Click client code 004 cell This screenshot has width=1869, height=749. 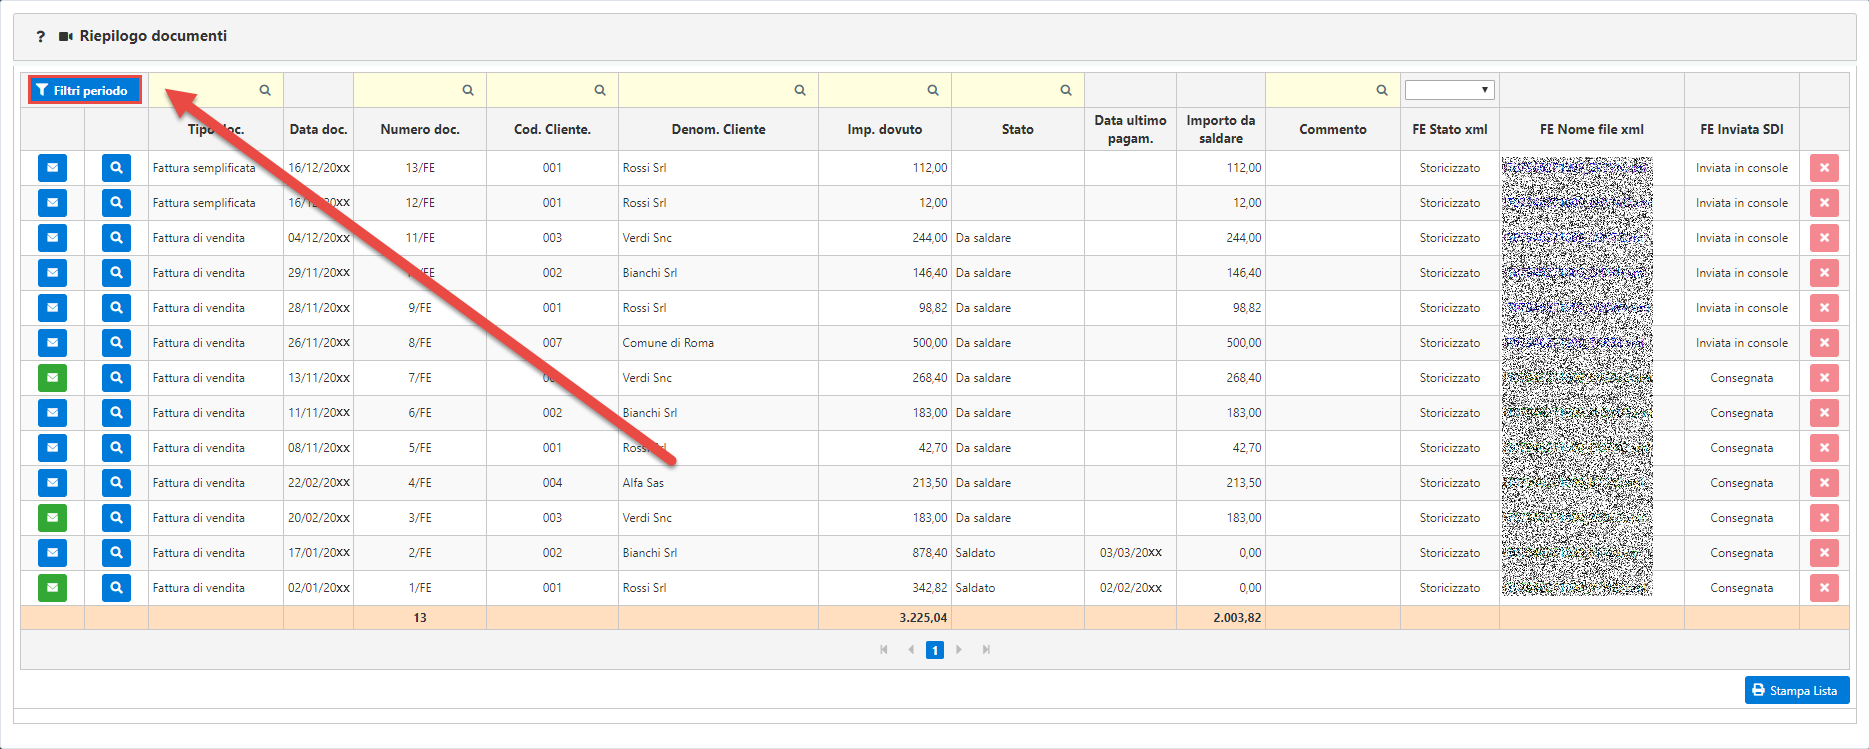(x=552, y=483)
